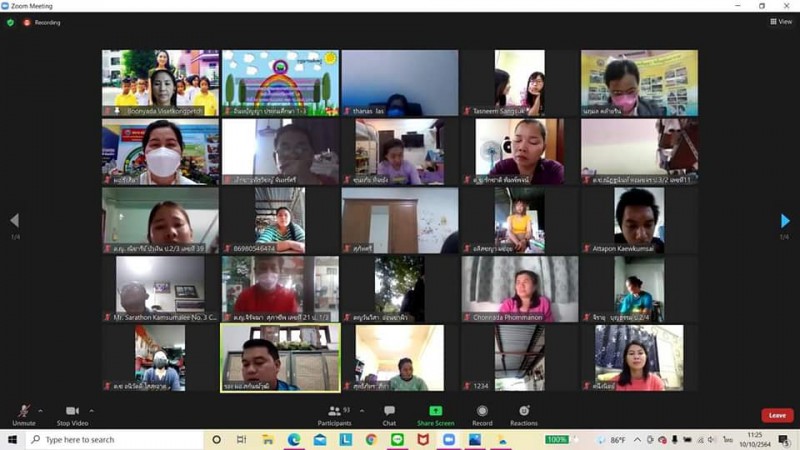This screenshot has width=800, height=450.
Task: Toggle the Record button
Action: (x=482, y=415)
